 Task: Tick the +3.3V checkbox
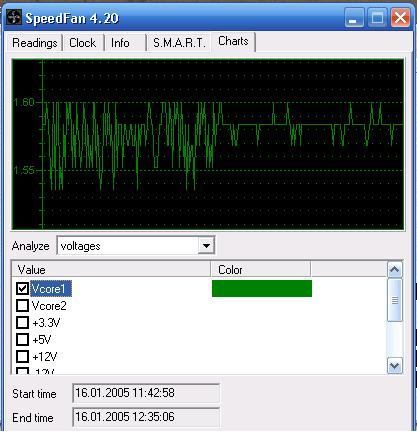[x=22, y=322]
